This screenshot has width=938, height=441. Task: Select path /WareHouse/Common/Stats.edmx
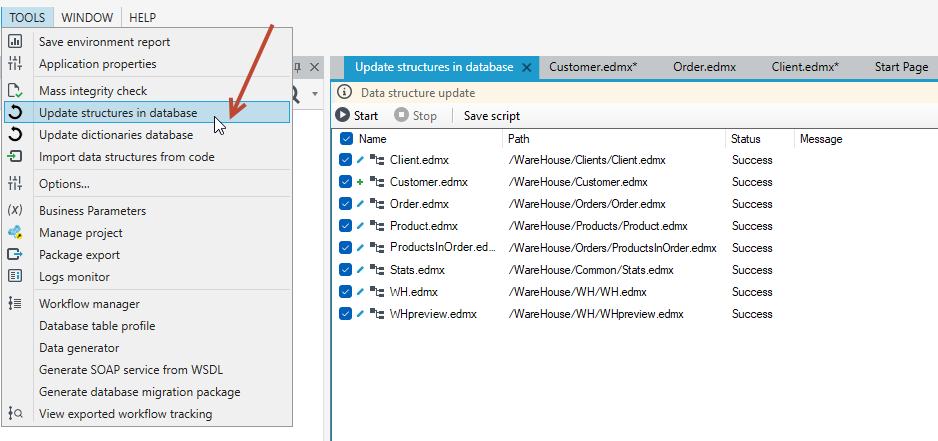click(590, 270)
